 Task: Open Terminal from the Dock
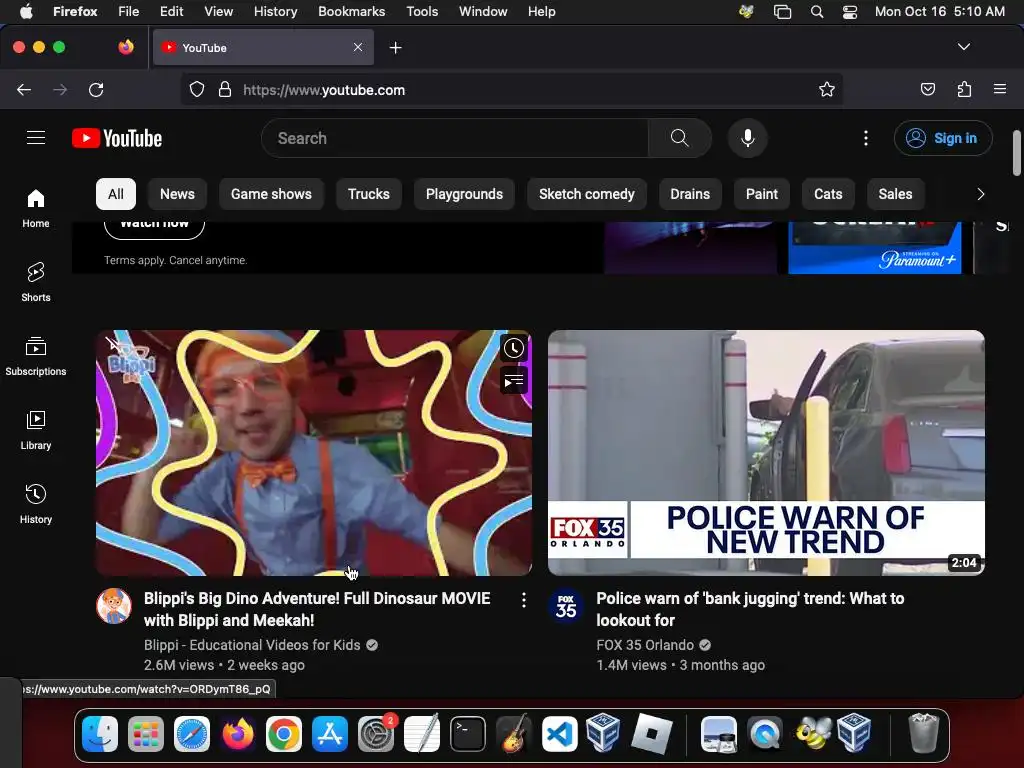click(468, 734)
